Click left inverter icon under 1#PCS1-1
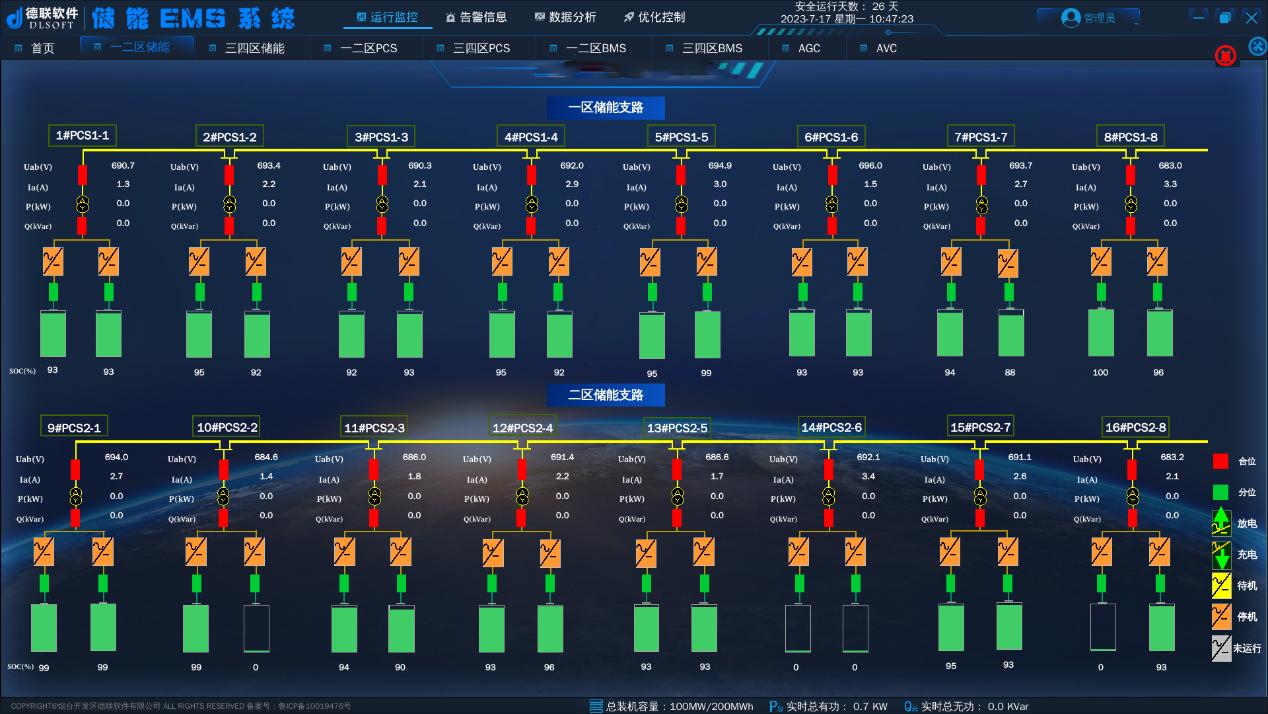Screen dimensions: 1268x714 (x=52, y=262)
